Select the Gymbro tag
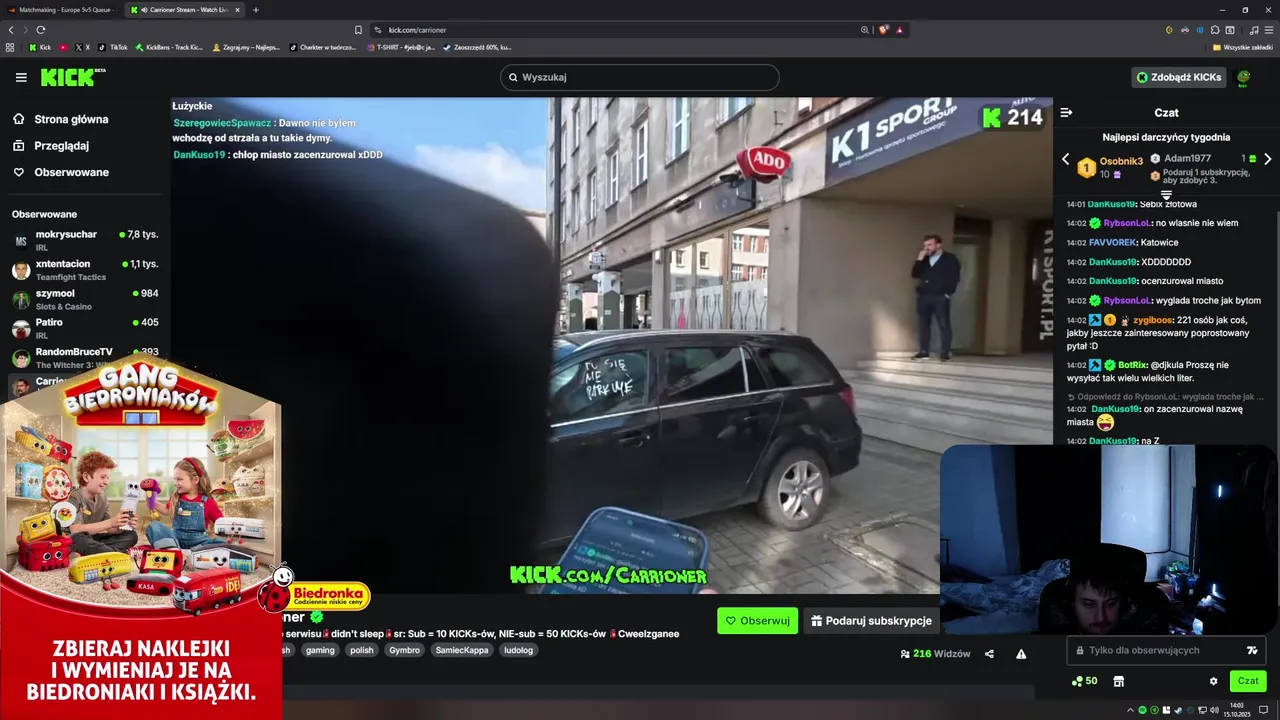The height and width of the screenshot is (720, 1280). (404, 650)
